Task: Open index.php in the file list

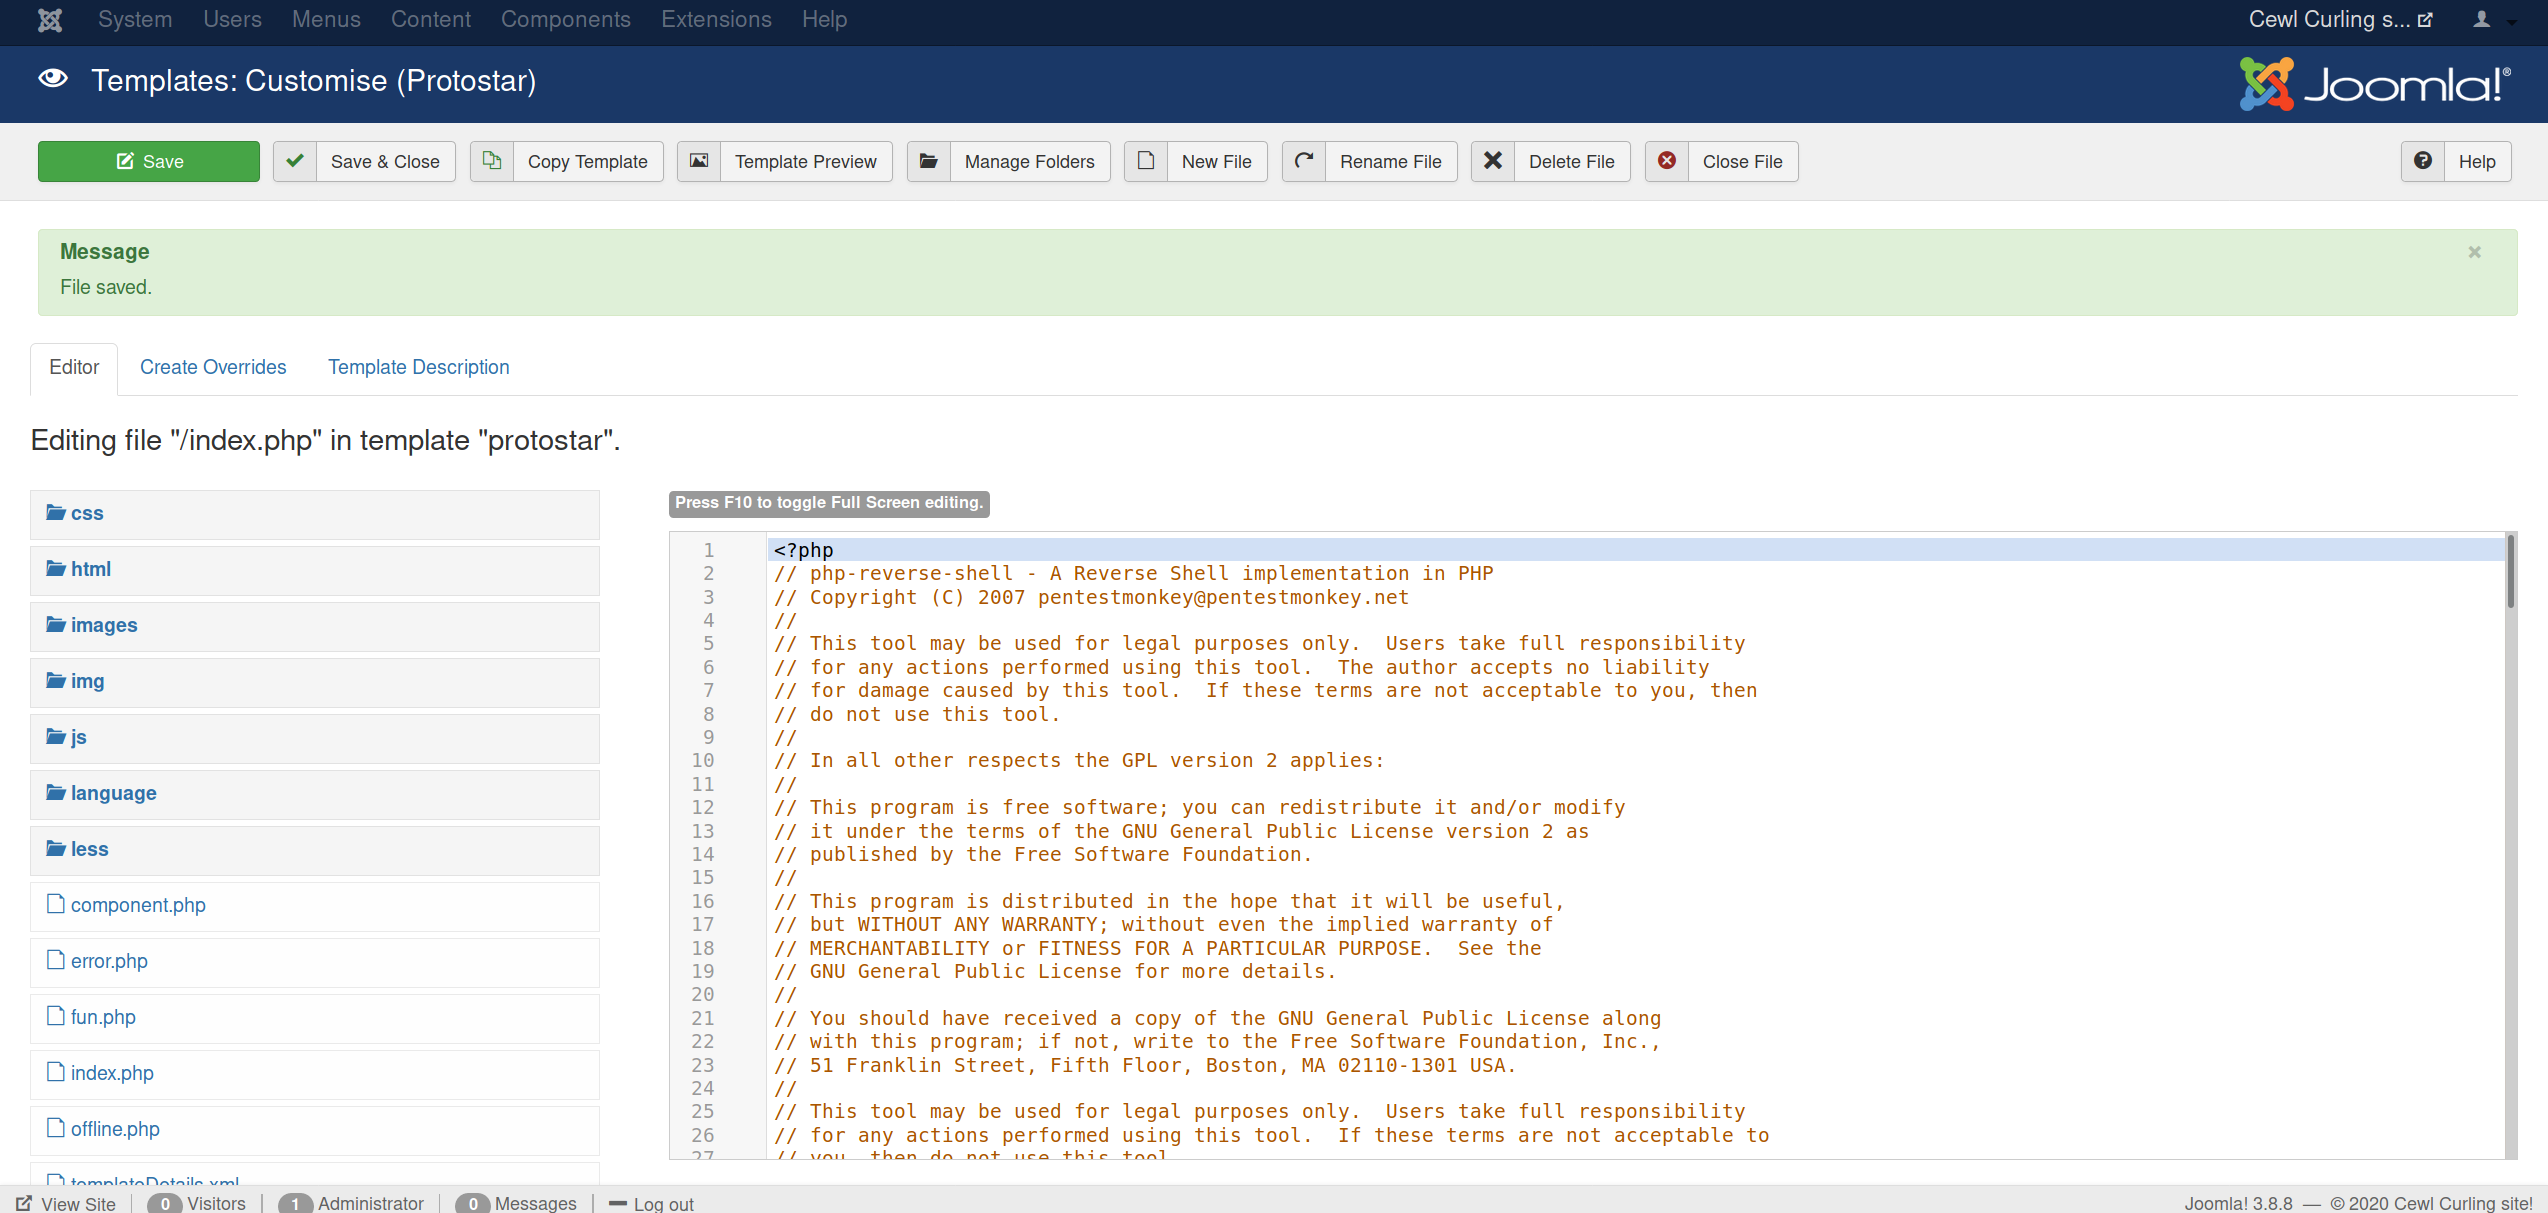Action: (315, 1074)
